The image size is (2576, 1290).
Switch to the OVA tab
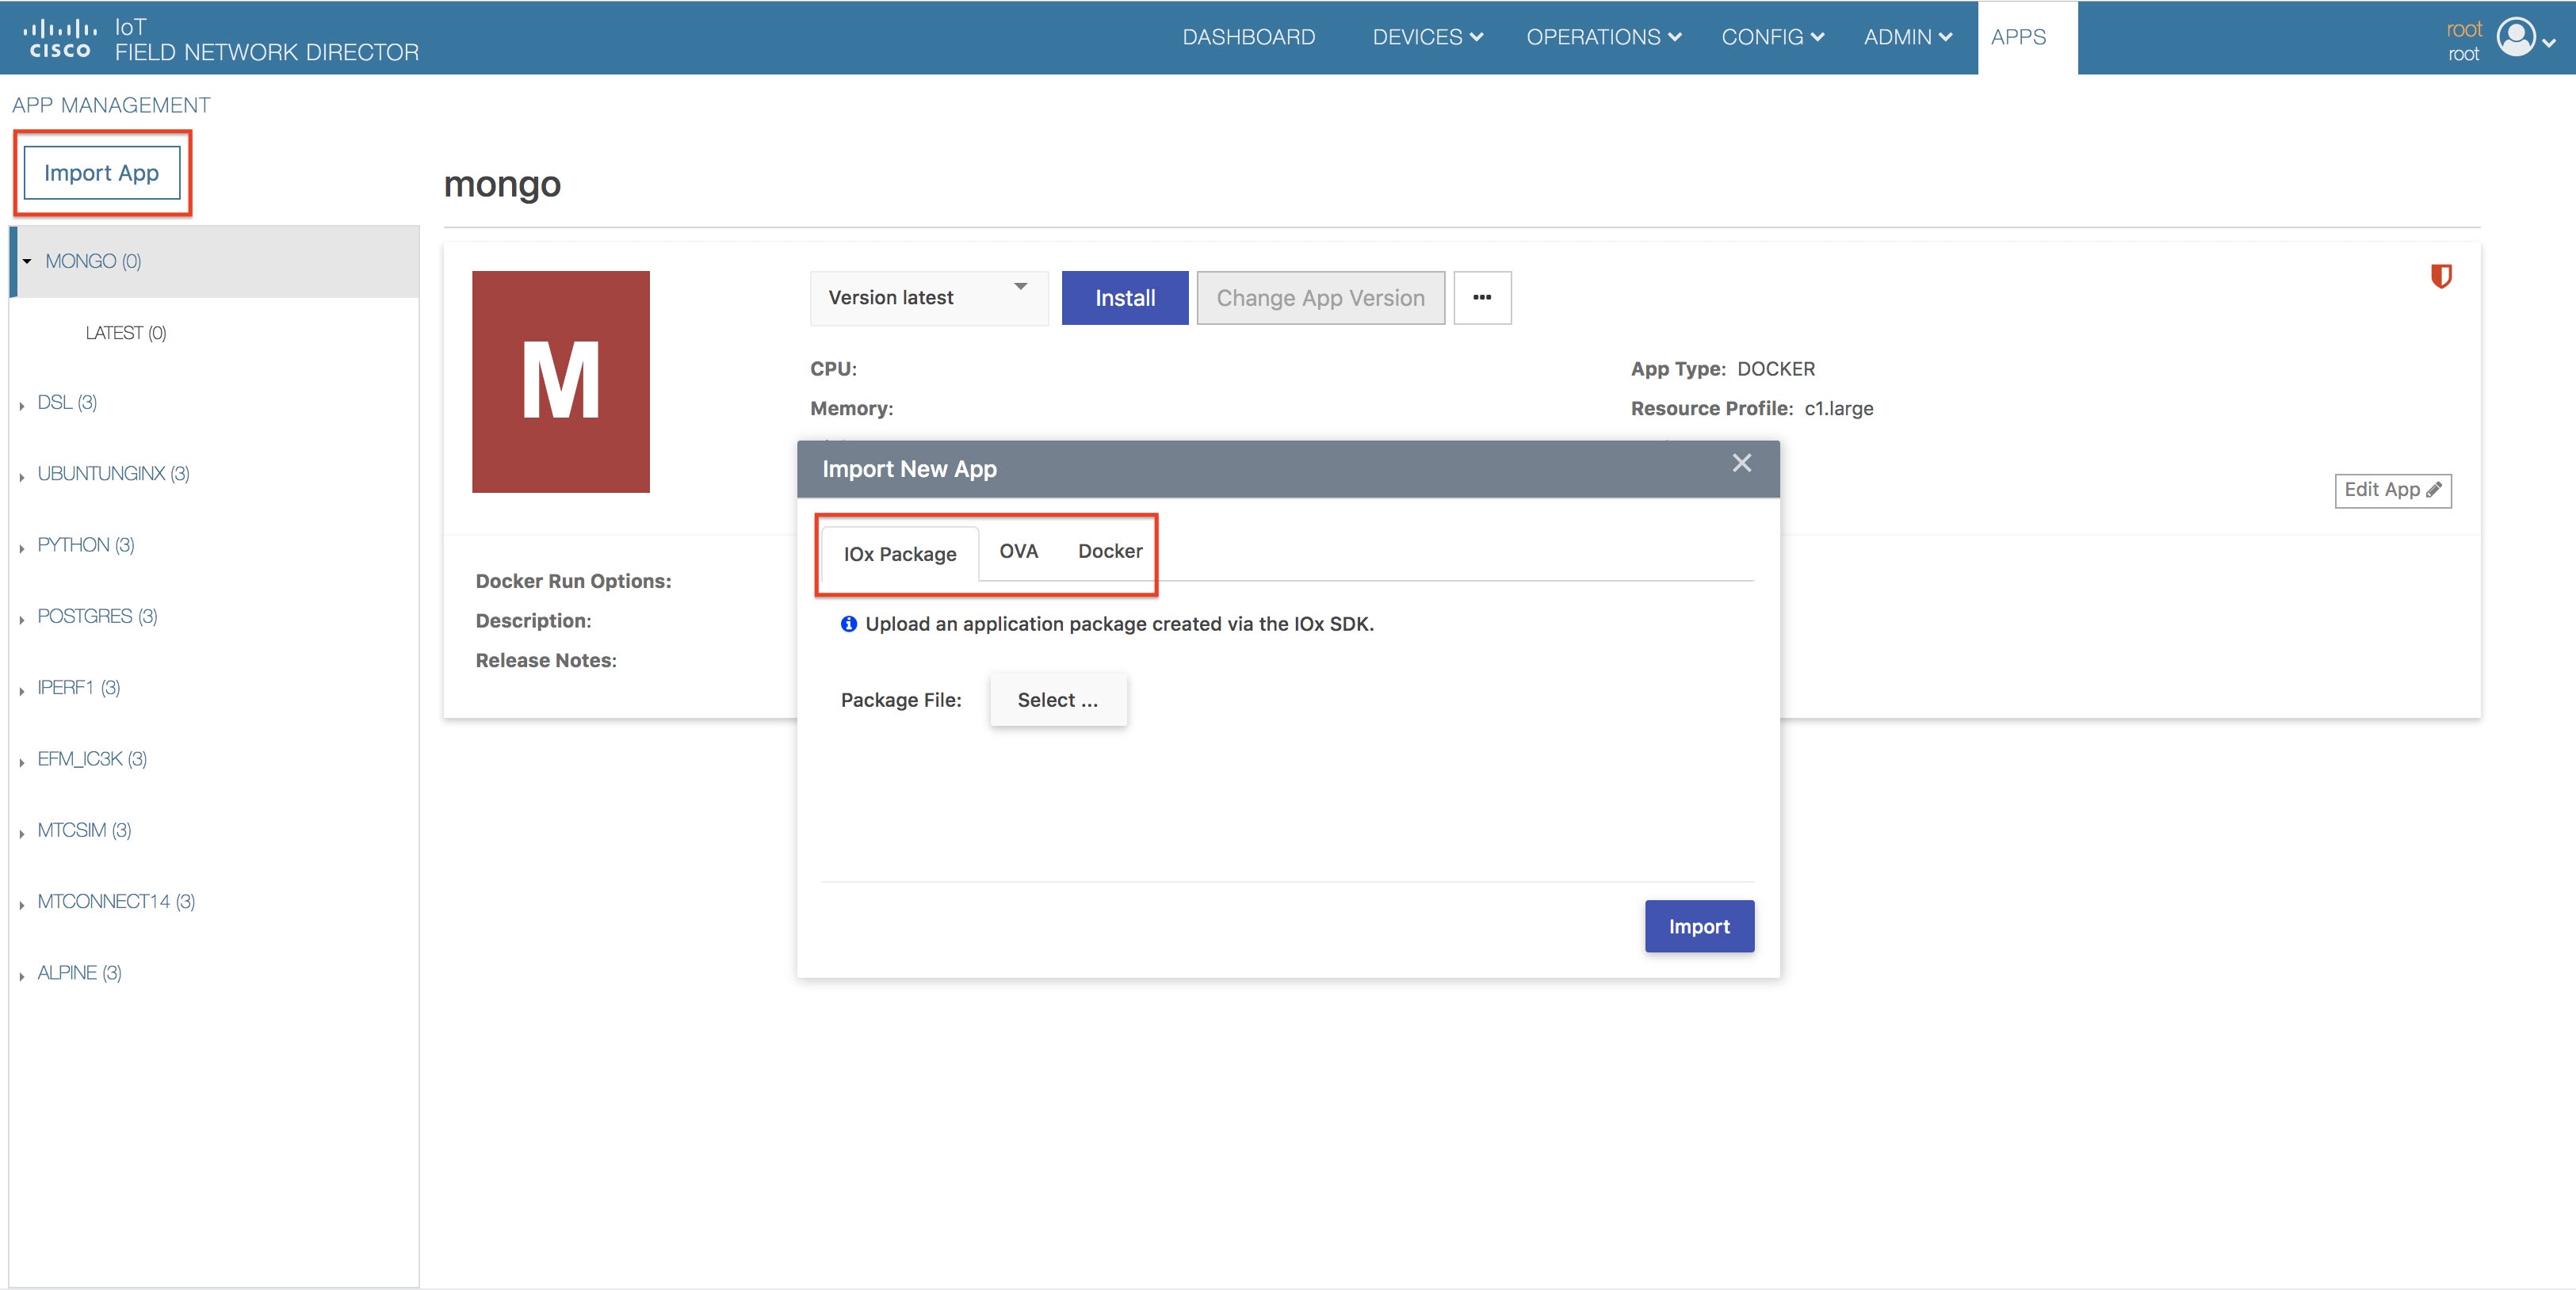point(1018,551)
